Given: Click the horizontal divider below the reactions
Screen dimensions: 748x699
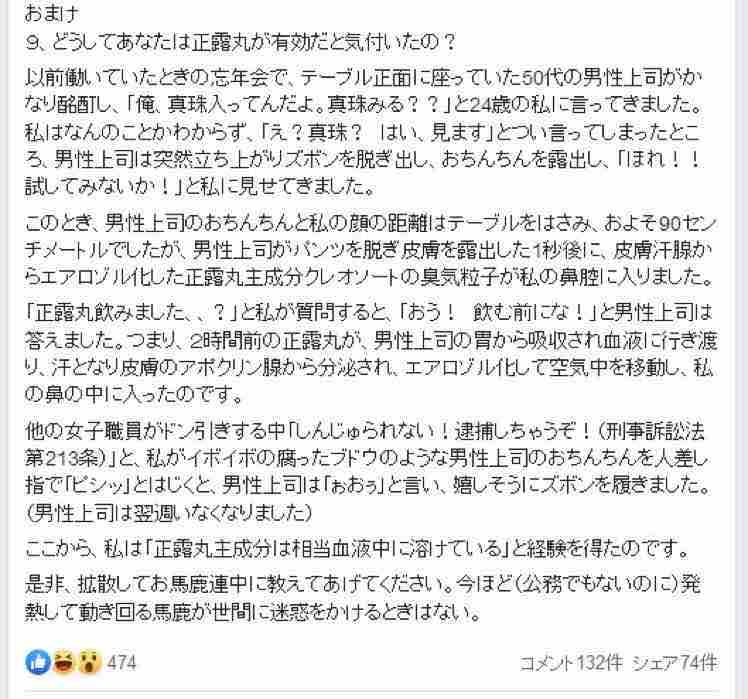Looking at the screenshot, I should (x=372, y=690).
